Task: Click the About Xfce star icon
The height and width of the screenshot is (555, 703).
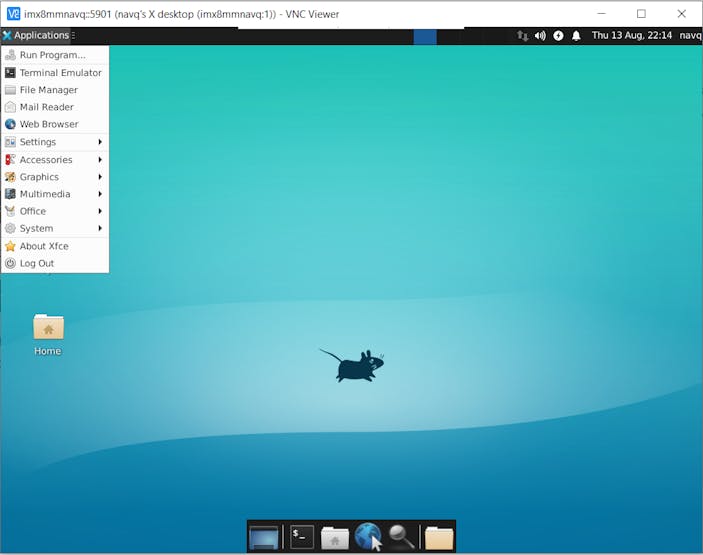Action: click(x=10, y=246)
